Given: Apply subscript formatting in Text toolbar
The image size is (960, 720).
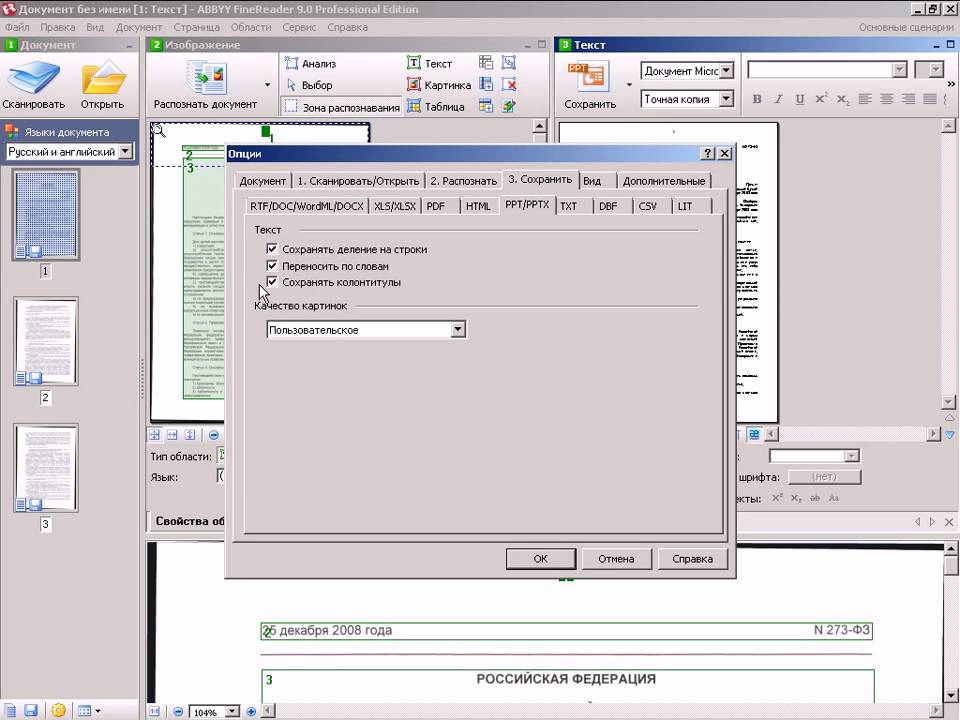Looking at the screenshot, I should pyautogui.click(x=842, y=99).
